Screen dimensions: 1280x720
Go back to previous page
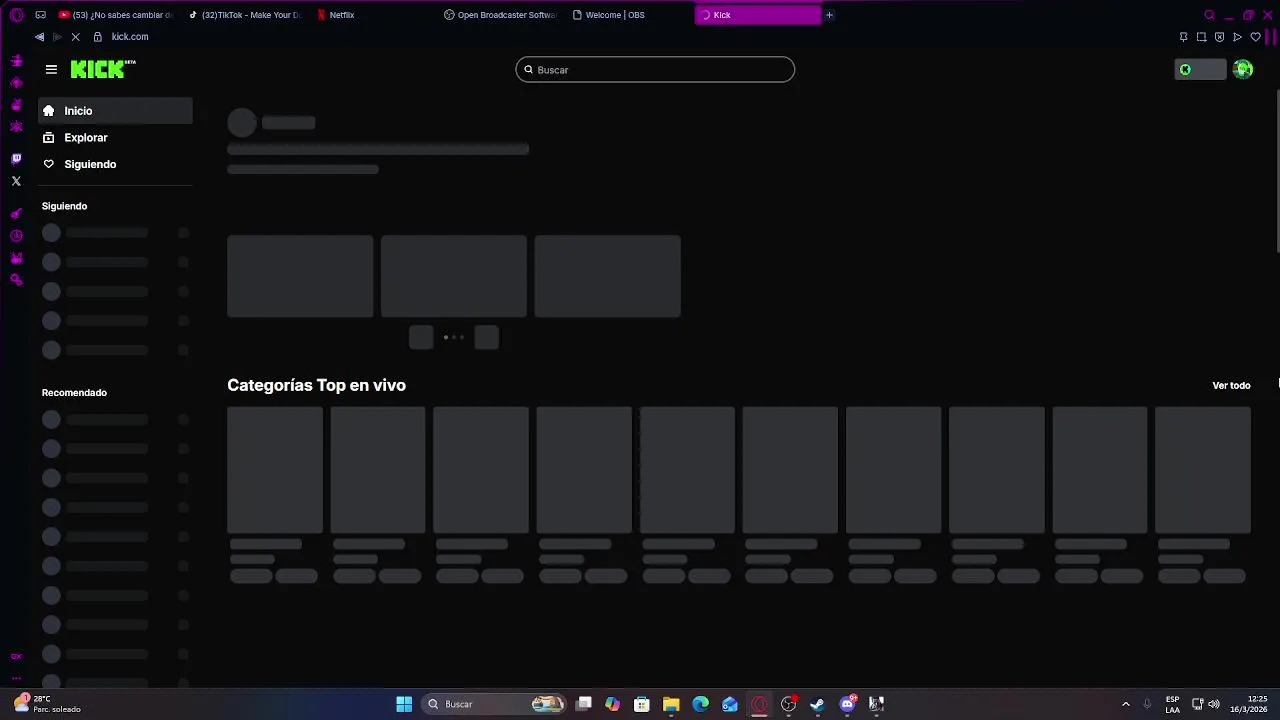point(39,37)
